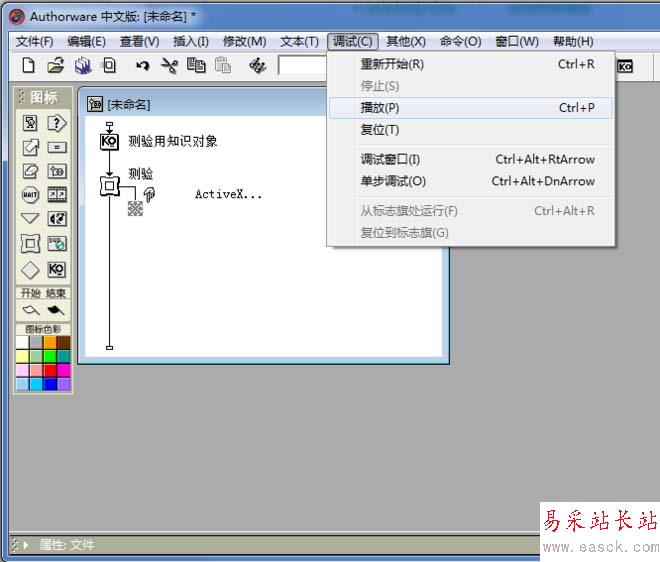This screenshot has height=562, width=660.
Task: Click the 测验 framework icon on flowline
Action: 109,186
